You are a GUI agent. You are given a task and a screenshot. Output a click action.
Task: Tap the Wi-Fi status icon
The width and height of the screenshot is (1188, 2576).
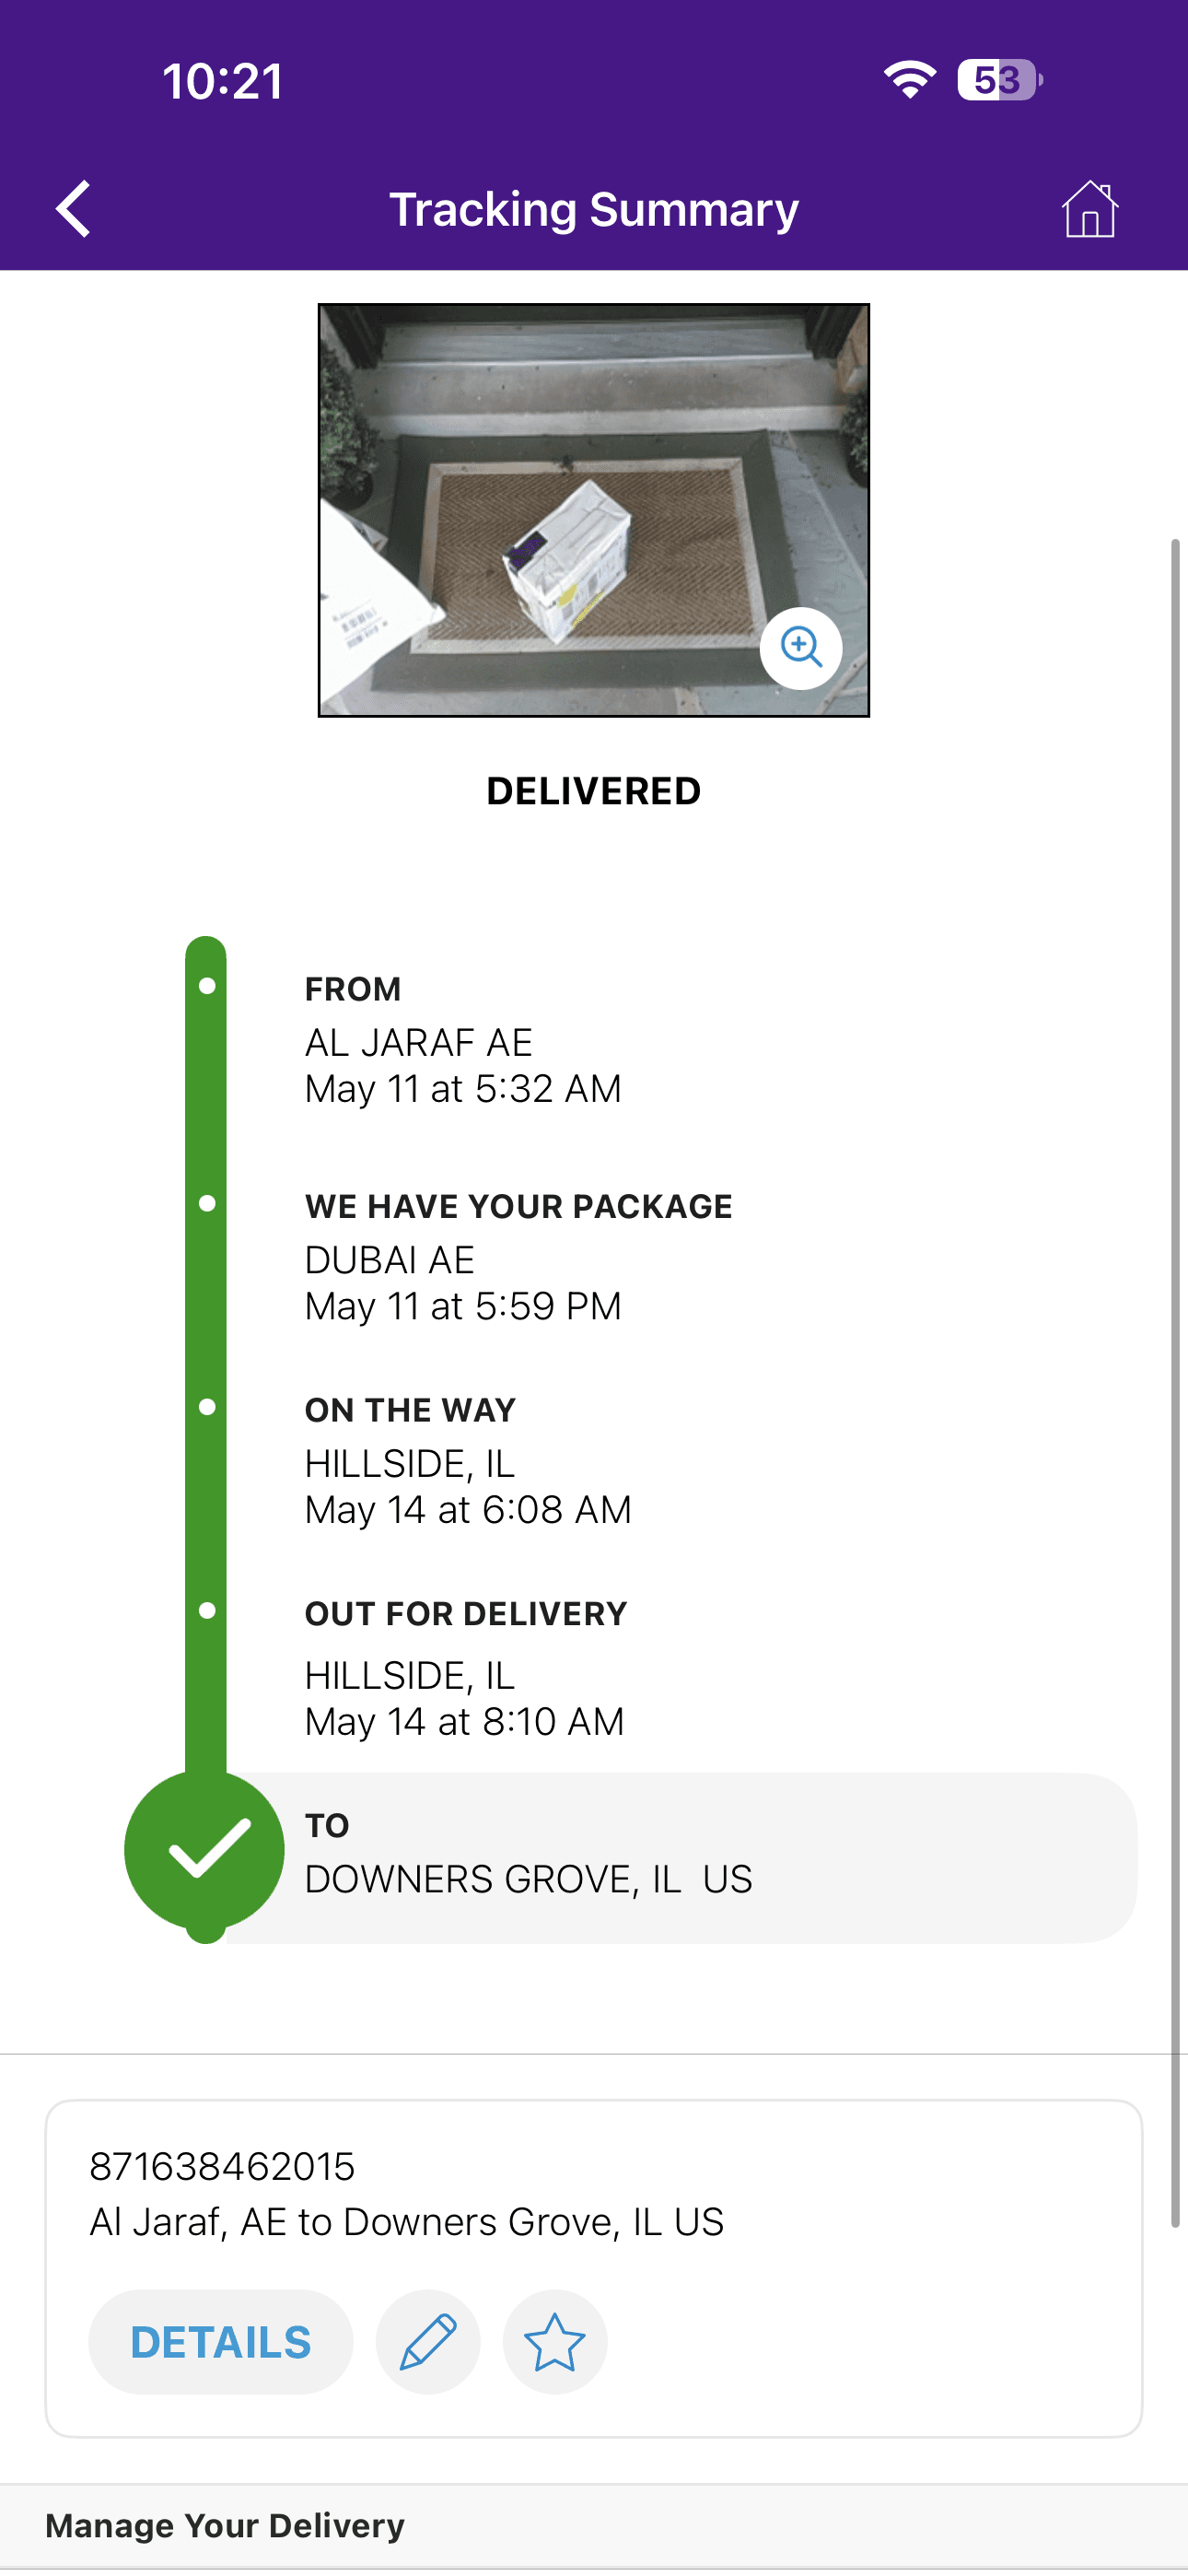(909, 80)
